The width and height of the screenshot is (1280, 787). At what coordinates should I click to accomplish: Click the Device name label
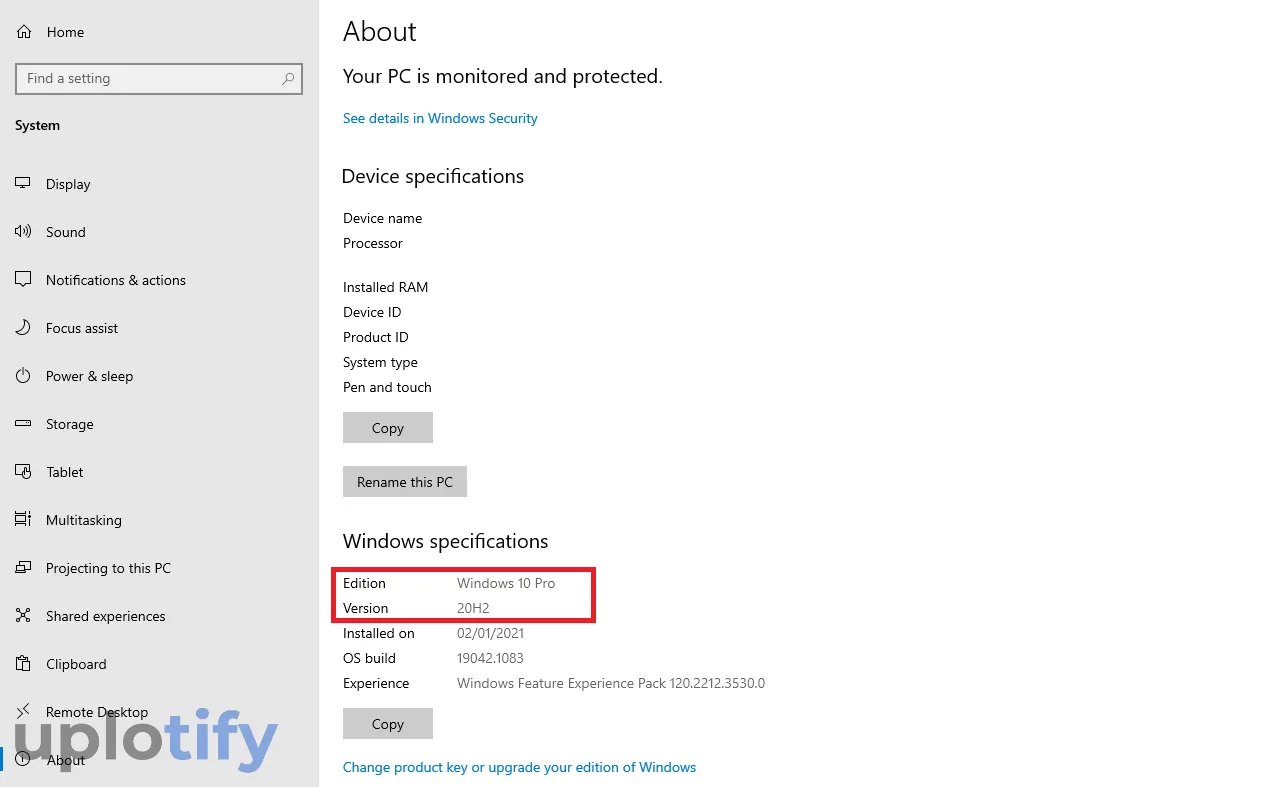point(382,218)
